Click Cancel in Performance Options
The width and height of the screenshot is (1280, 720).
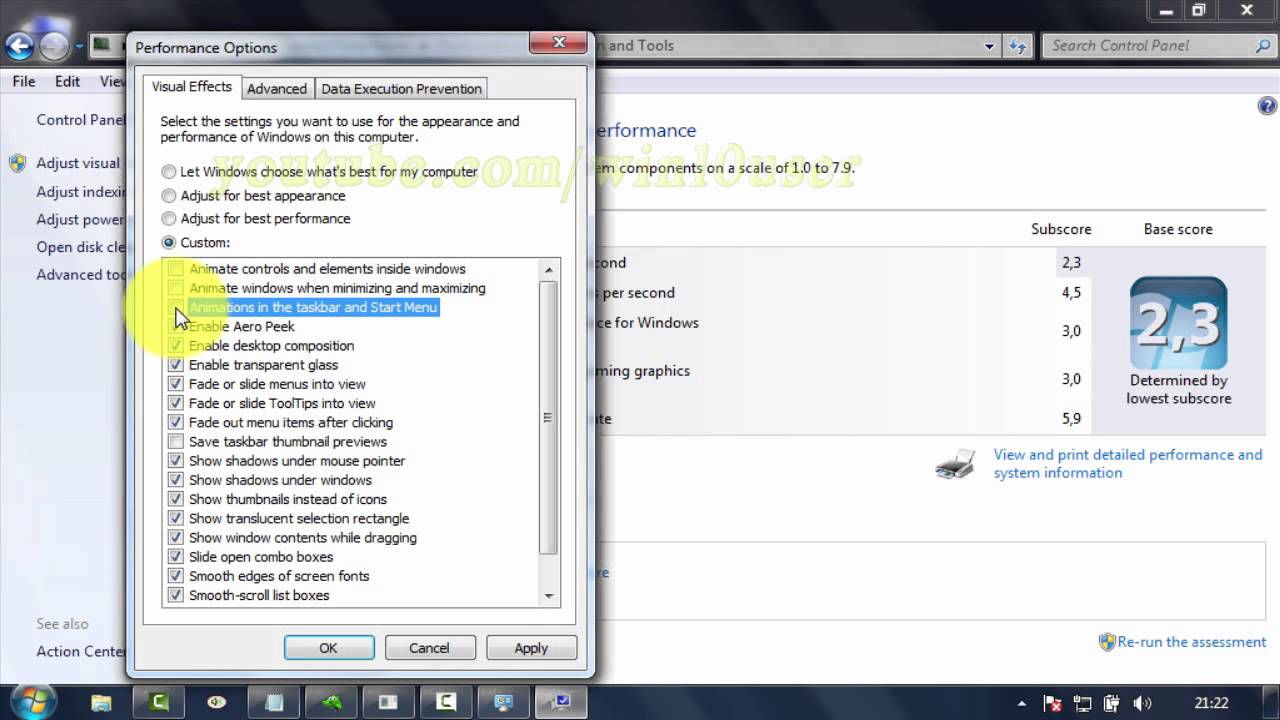(429, 648)
